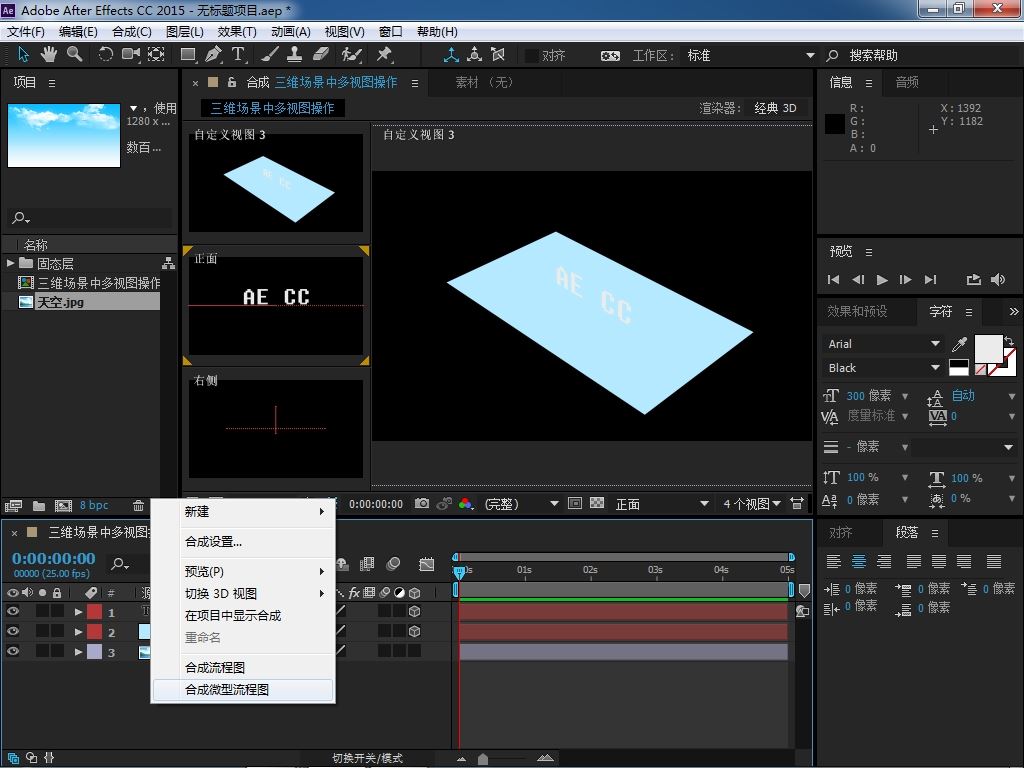The height and width of the screenshot is (768, 1024).
Task: Open the 文件(F) menu
Action: [x=26, y=31]
